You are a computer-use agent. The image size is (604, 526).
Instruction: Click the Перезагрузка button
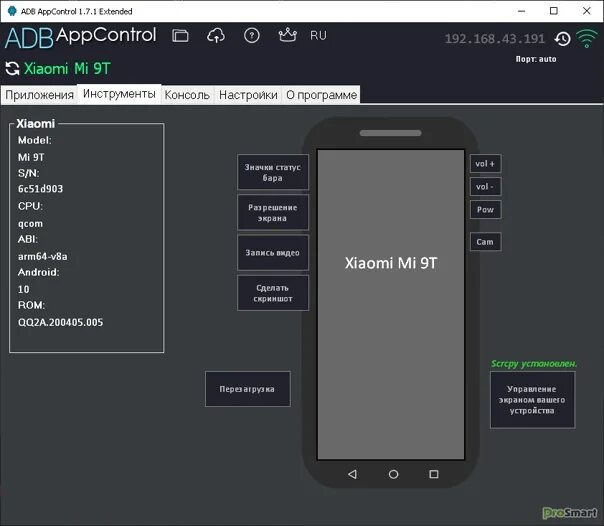(x=248, y=389)
